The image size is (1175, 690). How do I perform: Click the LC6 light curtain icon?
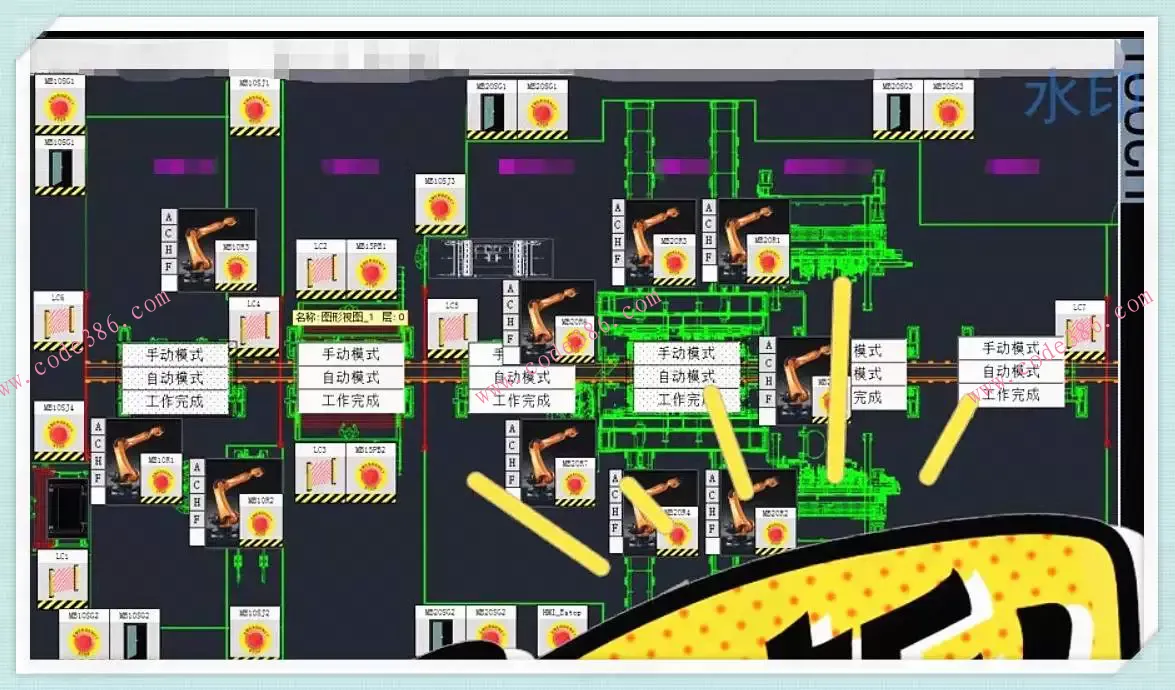tap(58, 321)
